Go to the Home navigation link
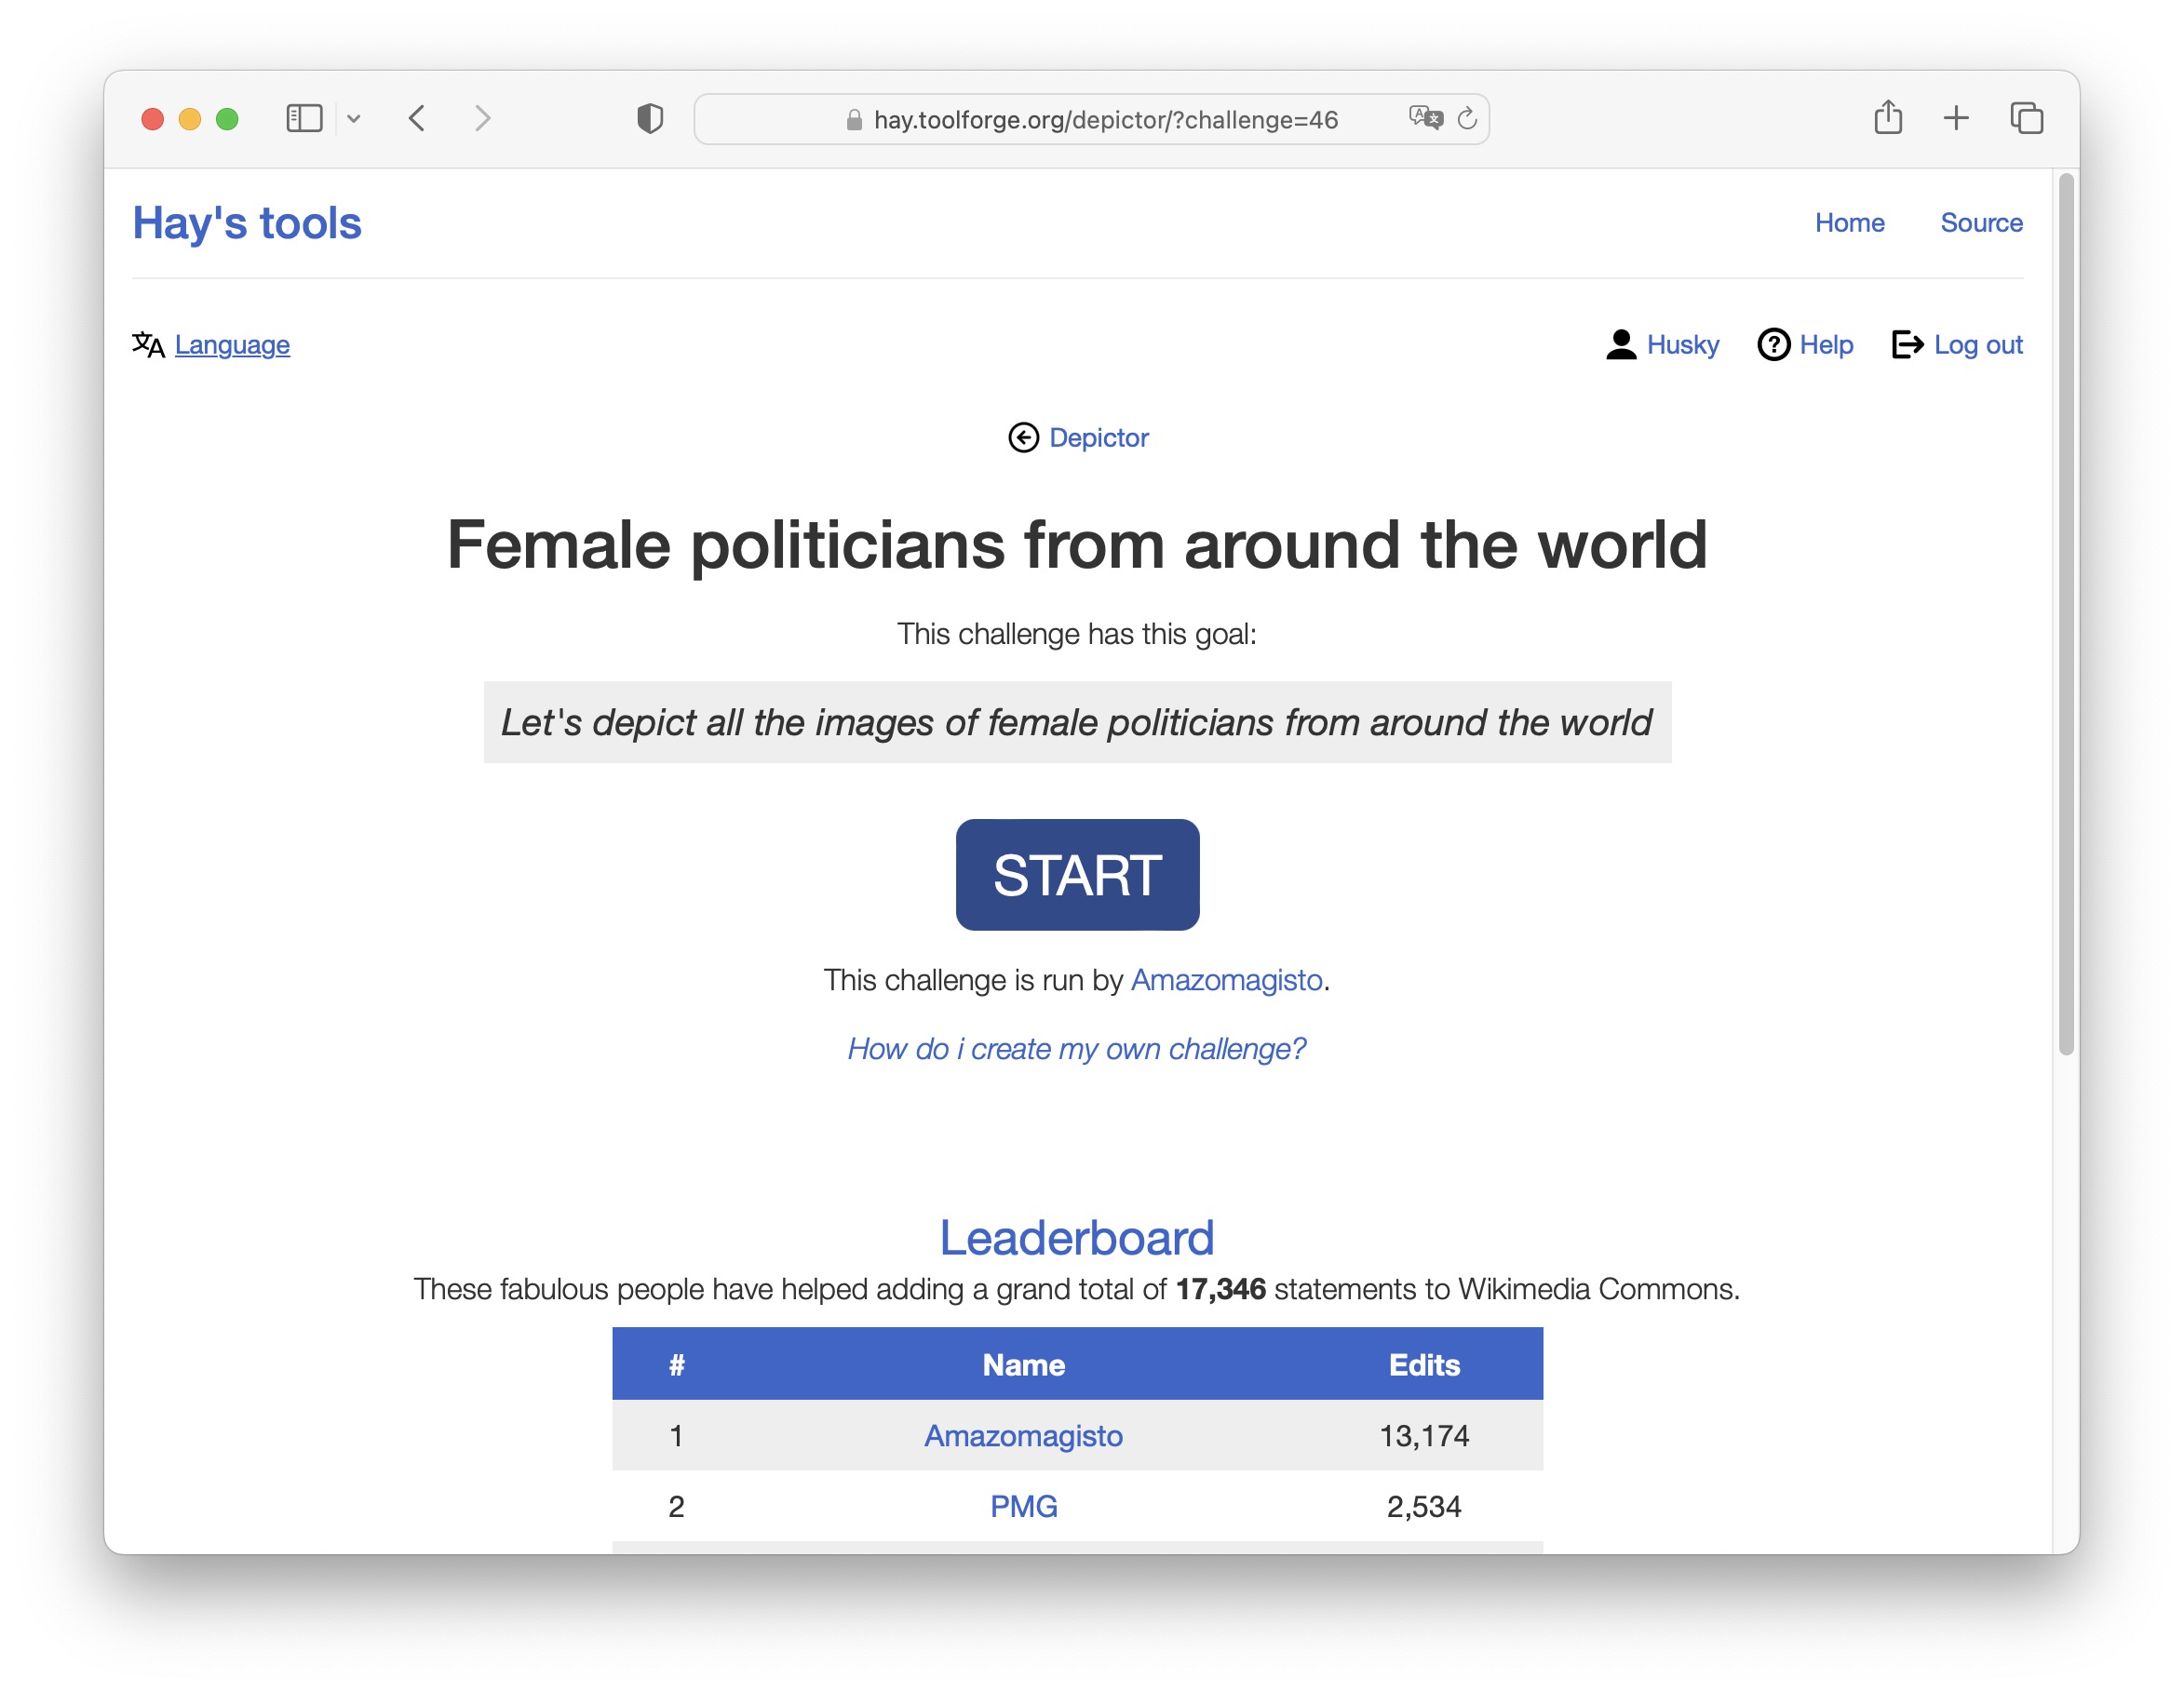The height and width of the screenshot is (1692, 2184). click(x=1850, y=223)
